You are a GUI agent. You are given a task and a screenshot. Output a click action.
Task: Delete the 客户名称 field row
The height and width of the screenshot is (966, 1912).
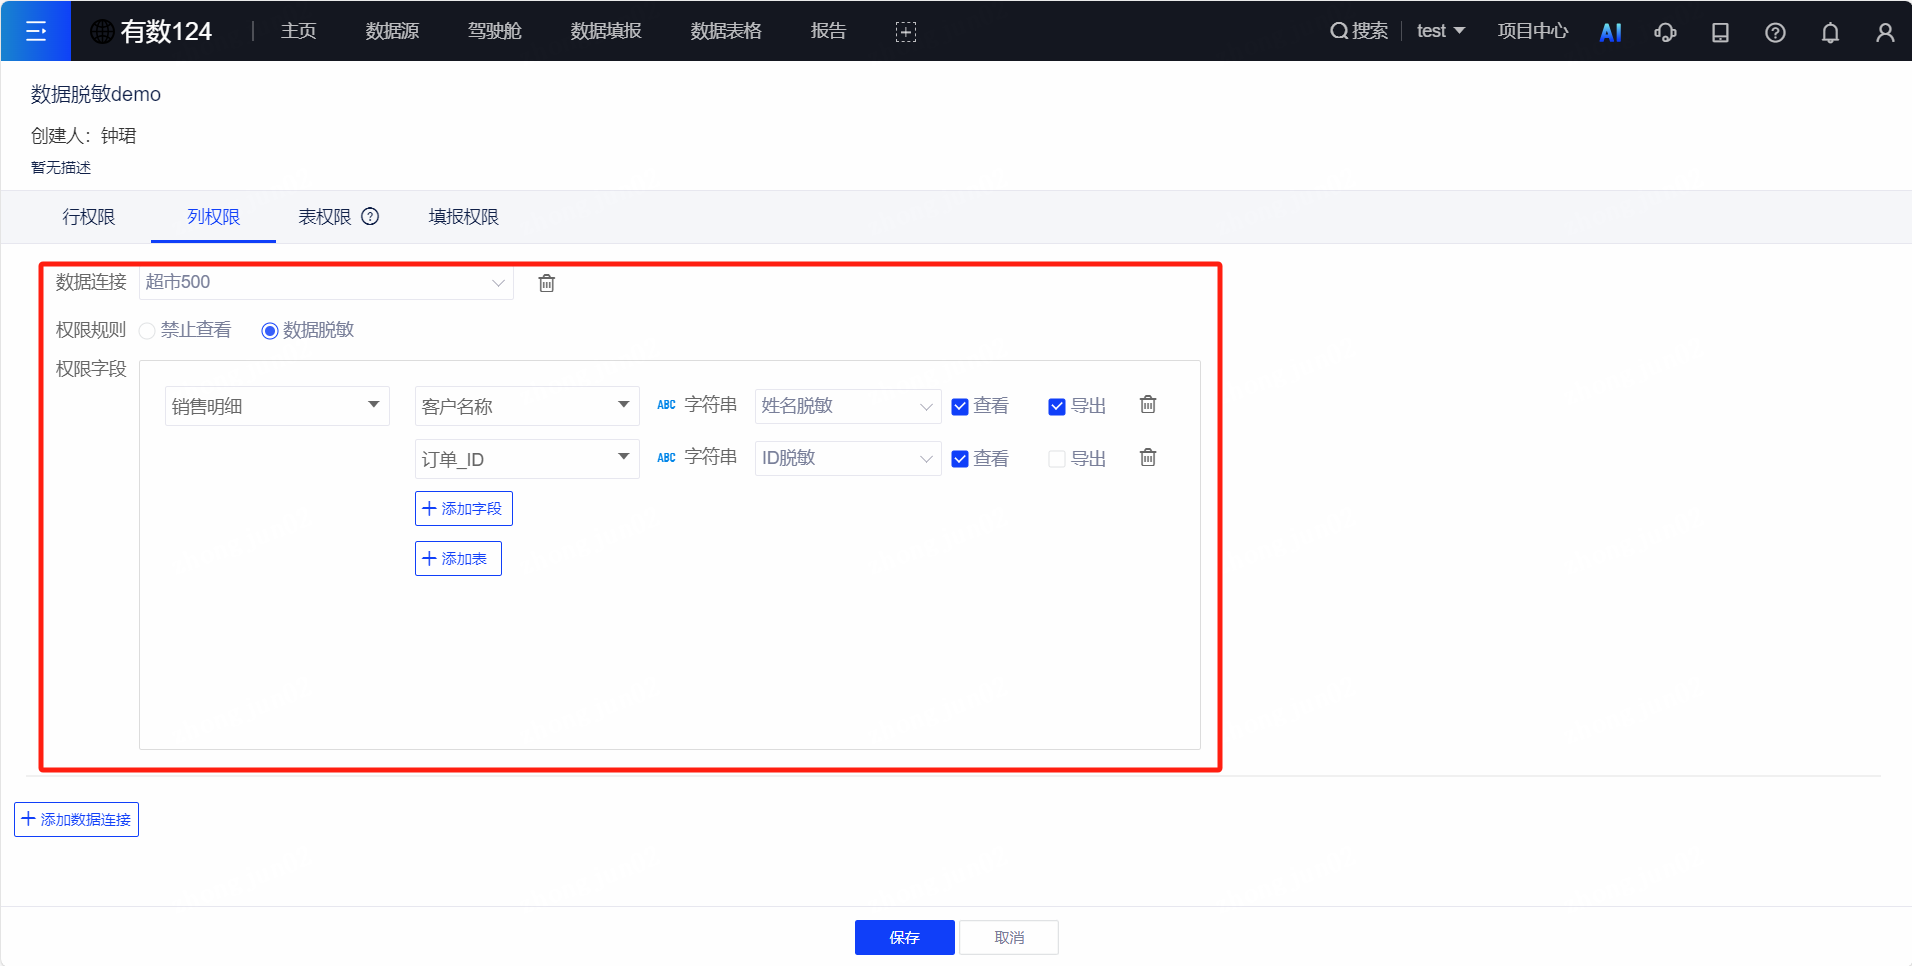tap(1148, 404)
